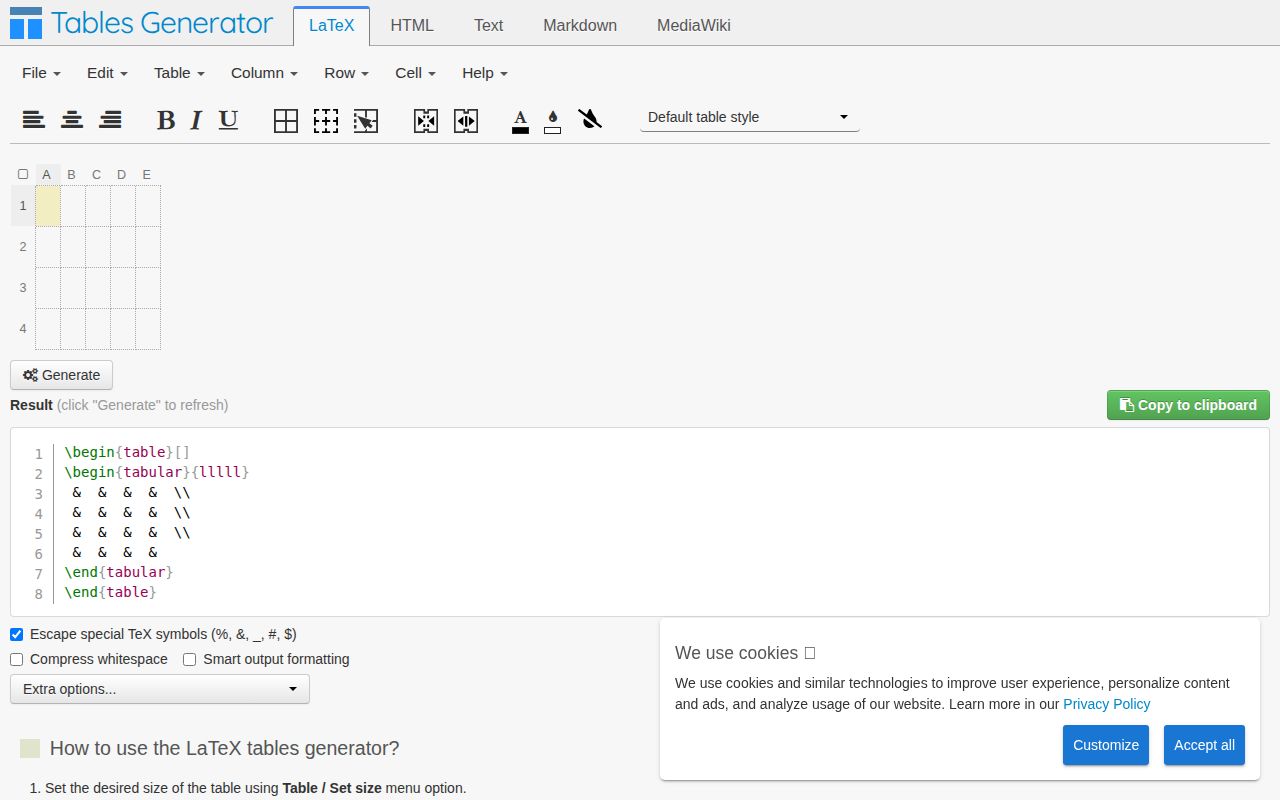
Task: Copy the LaTeX result to clipboard
Action: [1188, 405]
